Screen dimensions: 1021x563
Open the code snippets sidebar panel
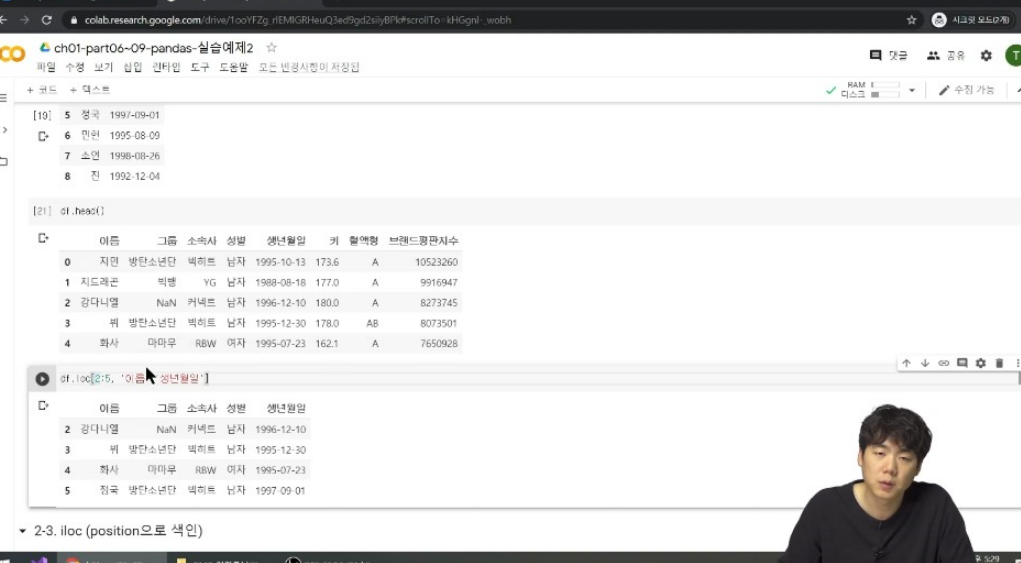pyautogui.click(x=4, y=130)
